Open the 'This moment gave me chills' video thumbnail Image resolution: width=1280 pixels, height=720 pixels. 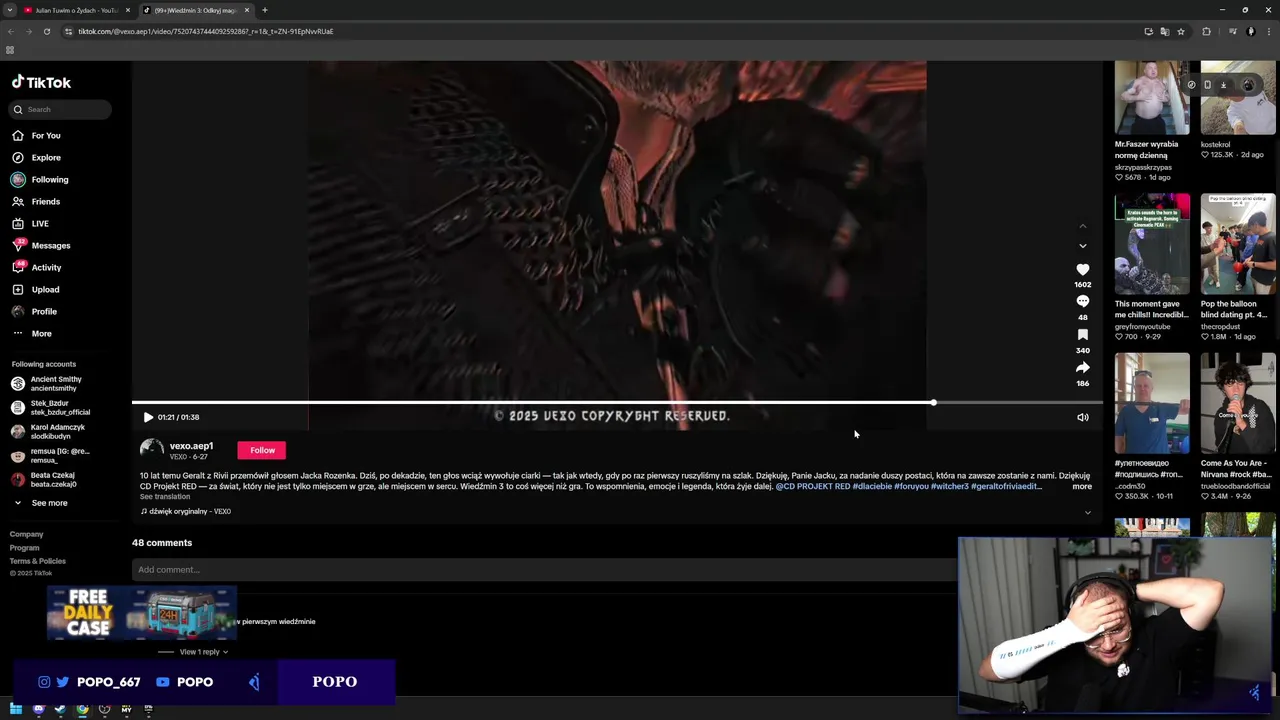1152,244
